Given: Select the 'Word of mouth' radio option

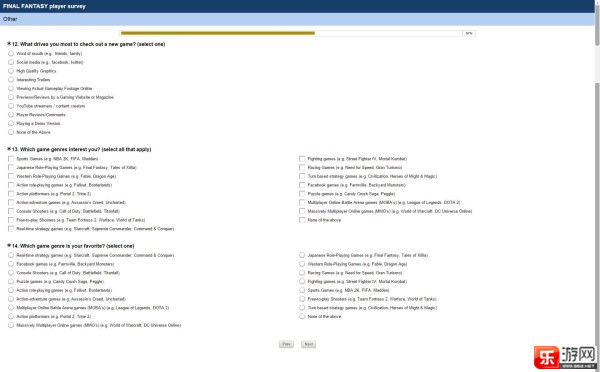Looking at the screenshot, I should (11, 53).
